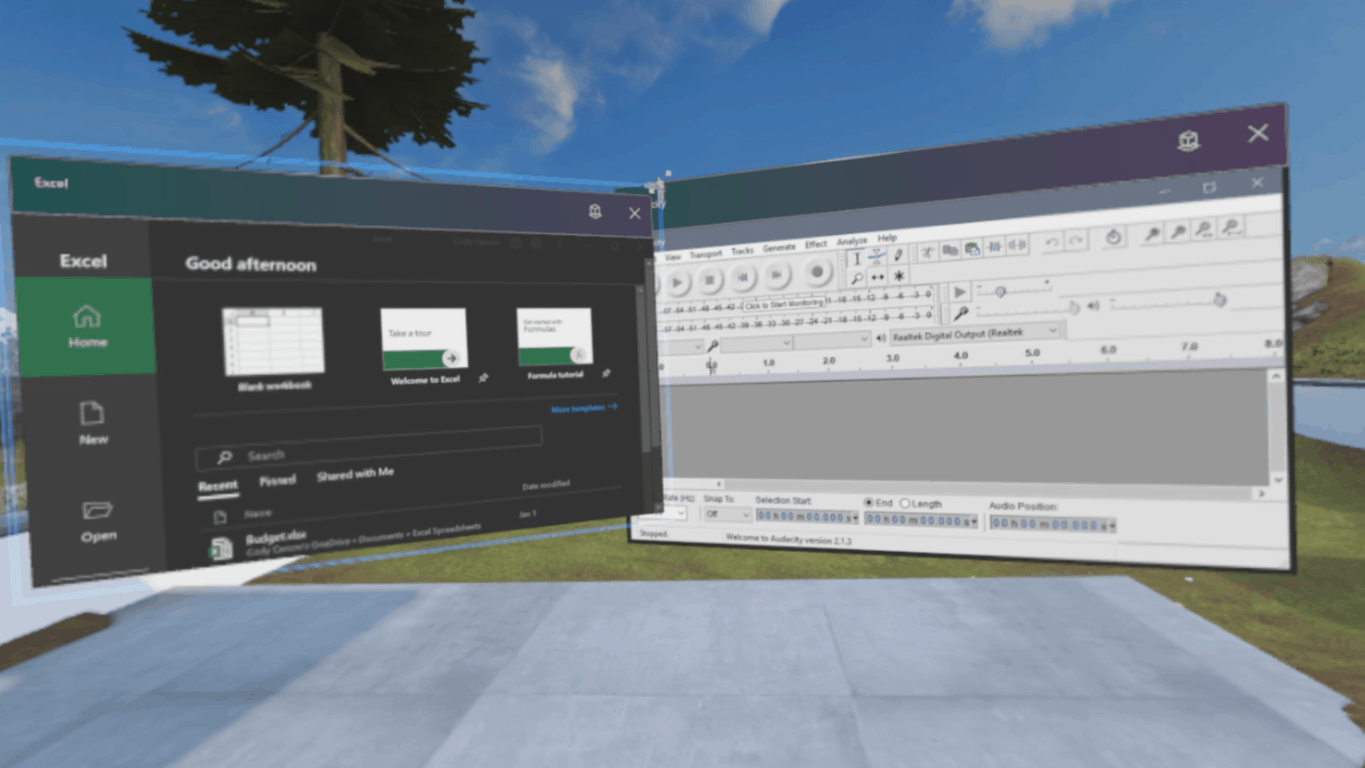Click the Audacity Copy icon
1365x768 pixels.
click(x=950, y=250)
